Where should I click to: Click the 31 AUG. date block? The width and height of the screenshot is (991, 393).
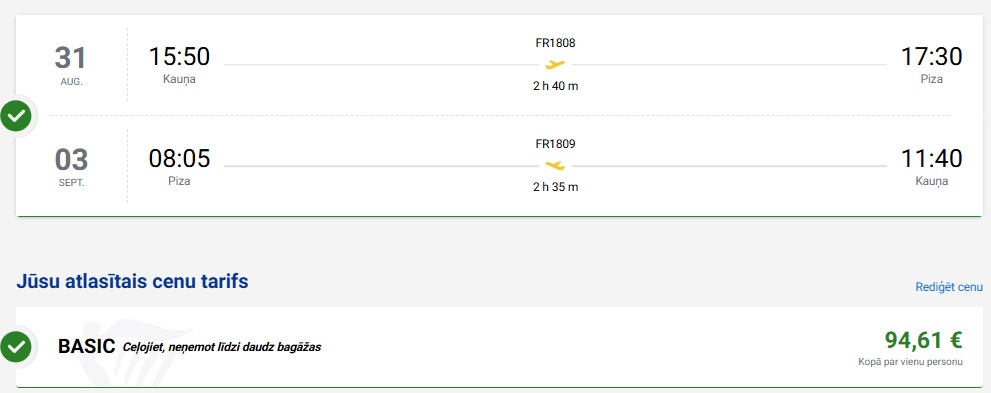(71, 65)
